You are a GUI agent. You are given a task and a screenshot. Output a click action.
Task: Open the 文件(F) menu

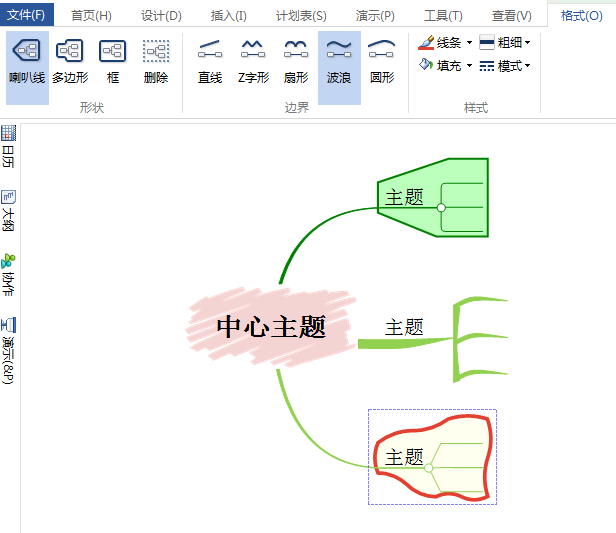click(x=26, y=15)
